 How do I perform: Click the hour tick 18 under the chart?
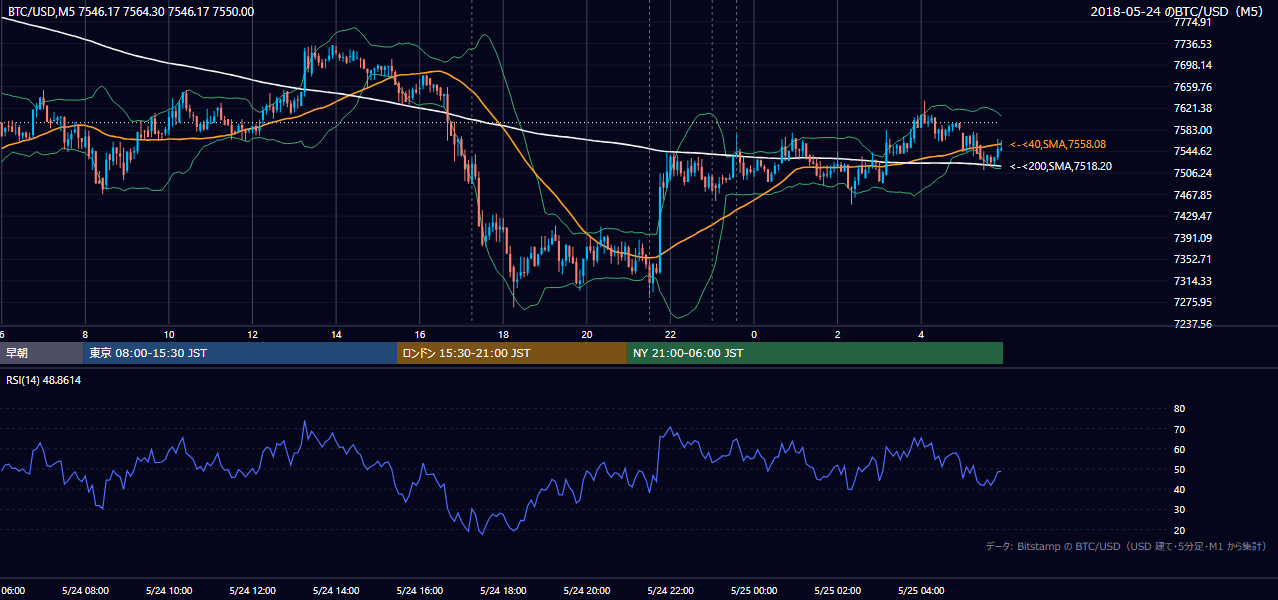[504, 334]
